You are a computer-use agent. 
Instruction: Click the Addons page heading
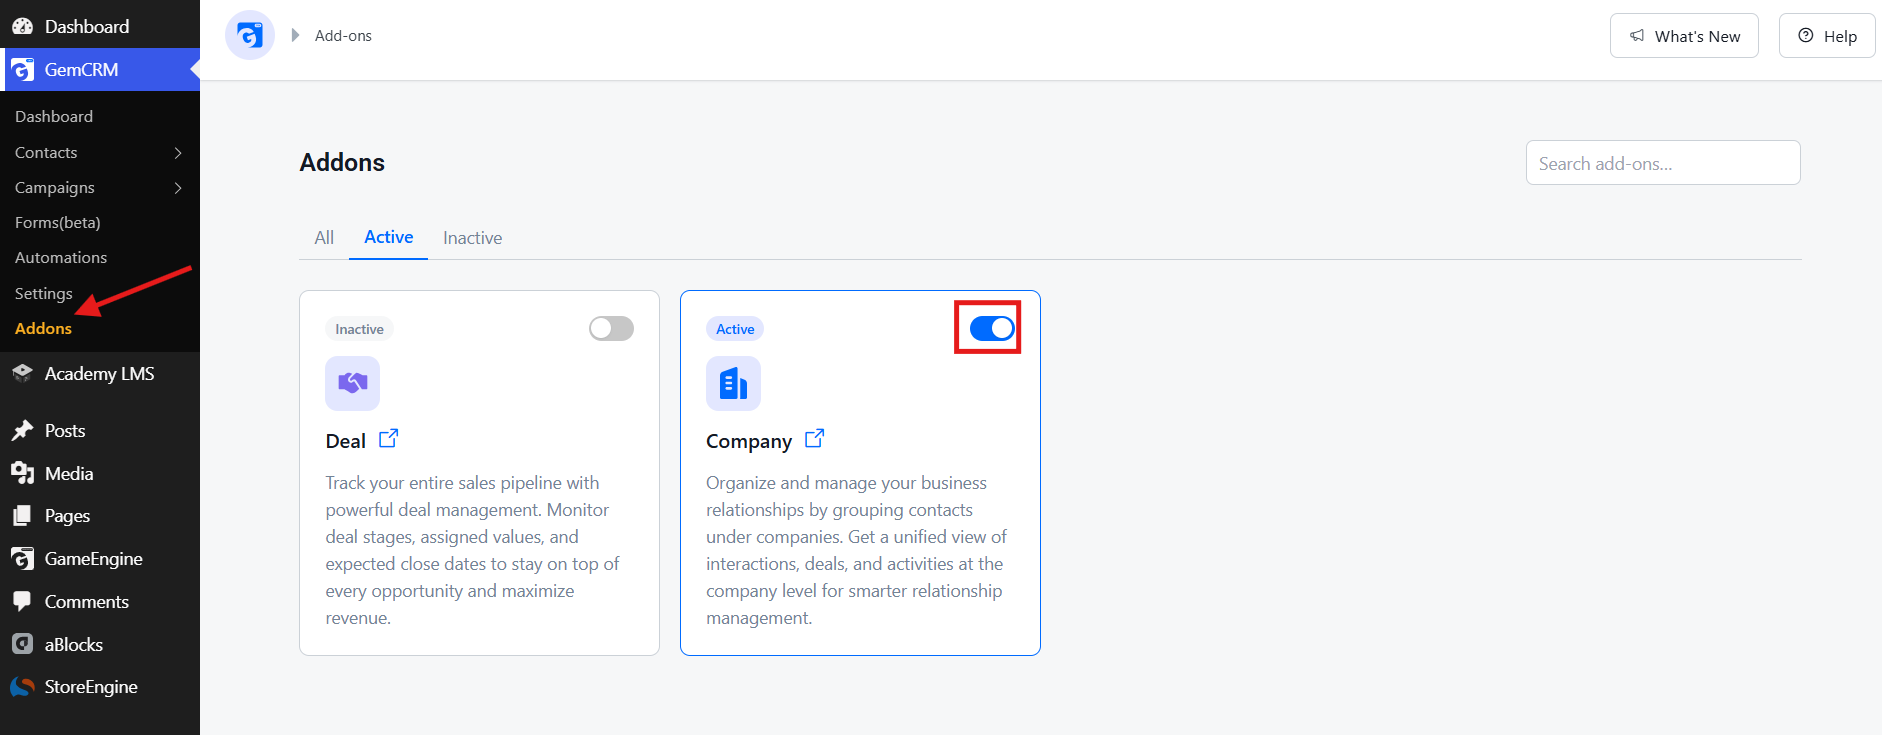click(342, 163)
